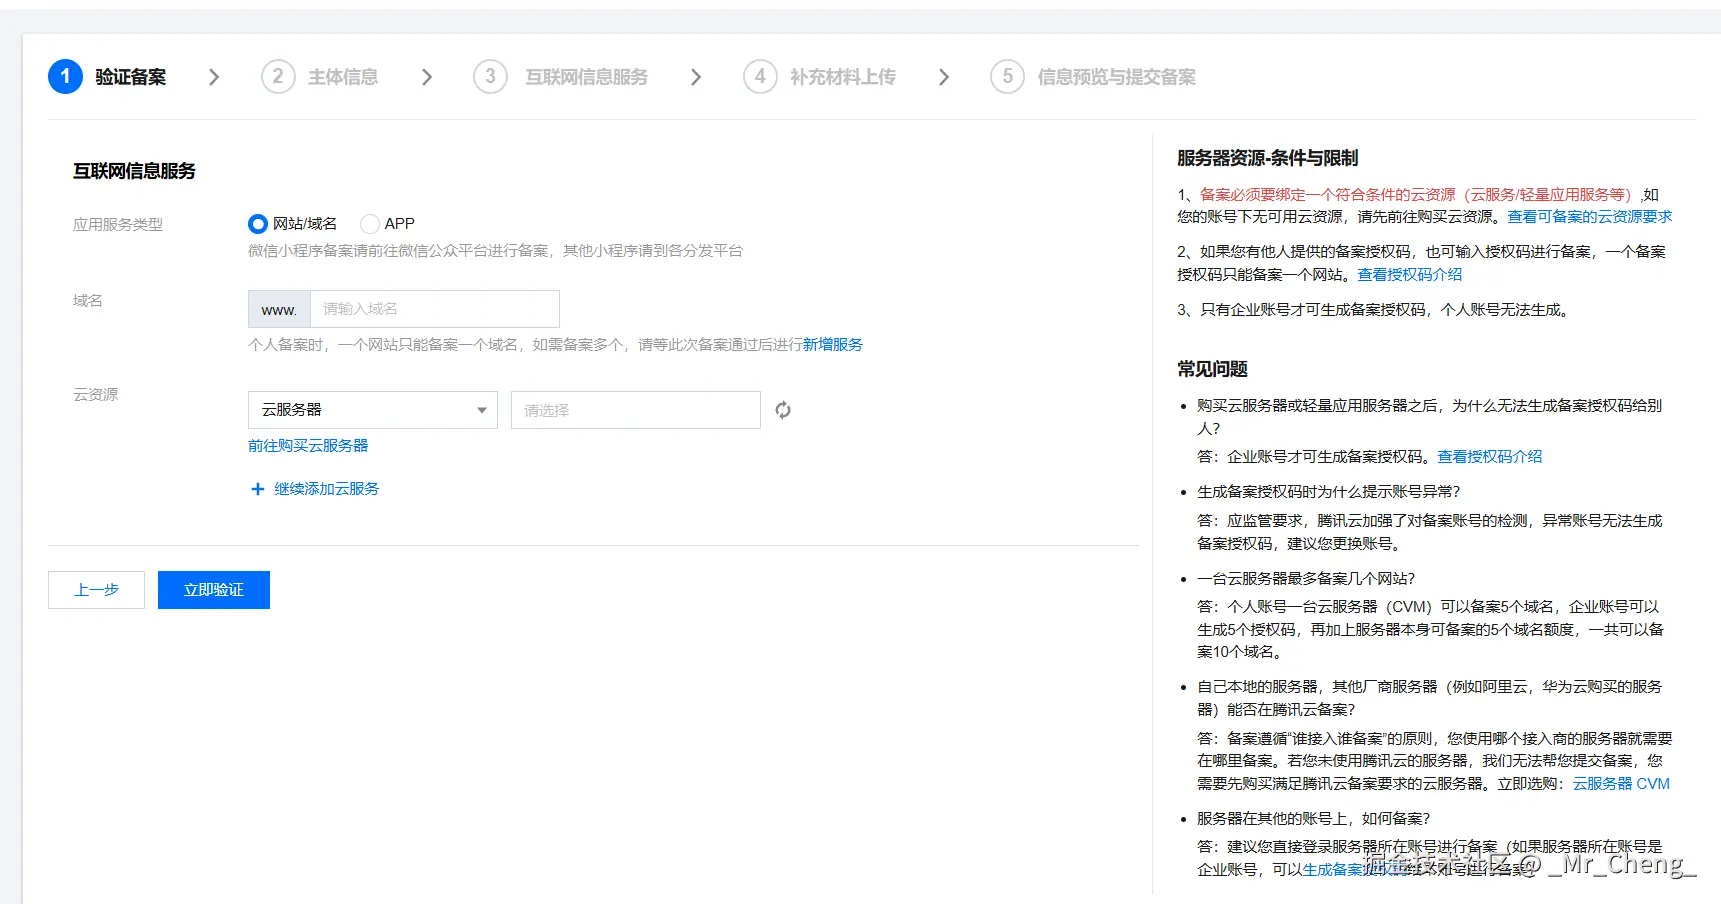Open the 新增服务 link
Image resolution: width=1721 pixels, height=904 pixels.
pos(833,345)
